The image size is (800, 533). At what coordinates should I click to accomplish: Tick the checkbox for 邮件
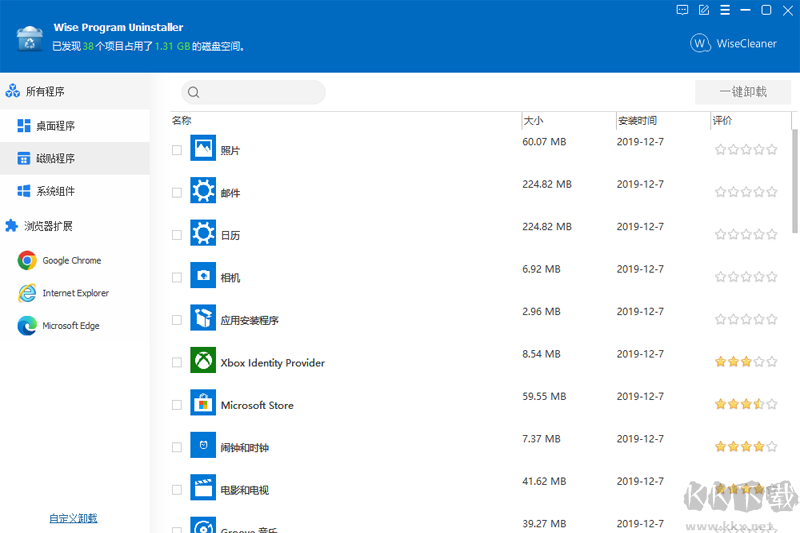point(177,192)
